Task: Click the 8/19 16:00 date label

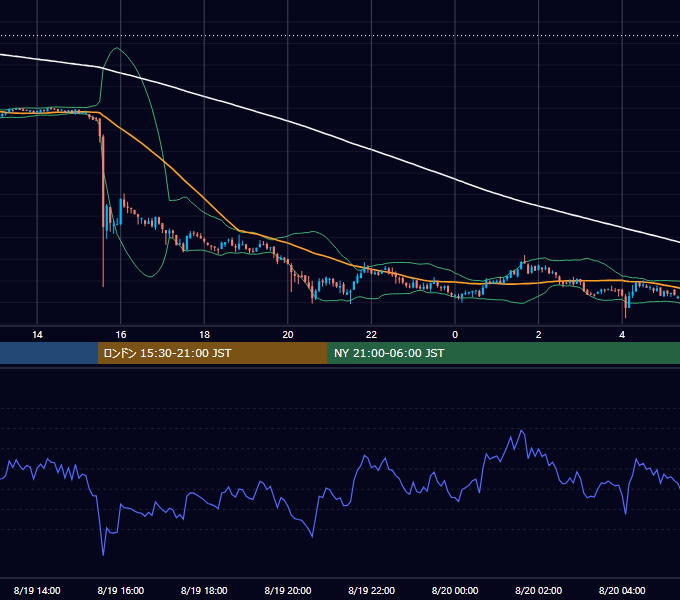Action: (x=121, y=590)
